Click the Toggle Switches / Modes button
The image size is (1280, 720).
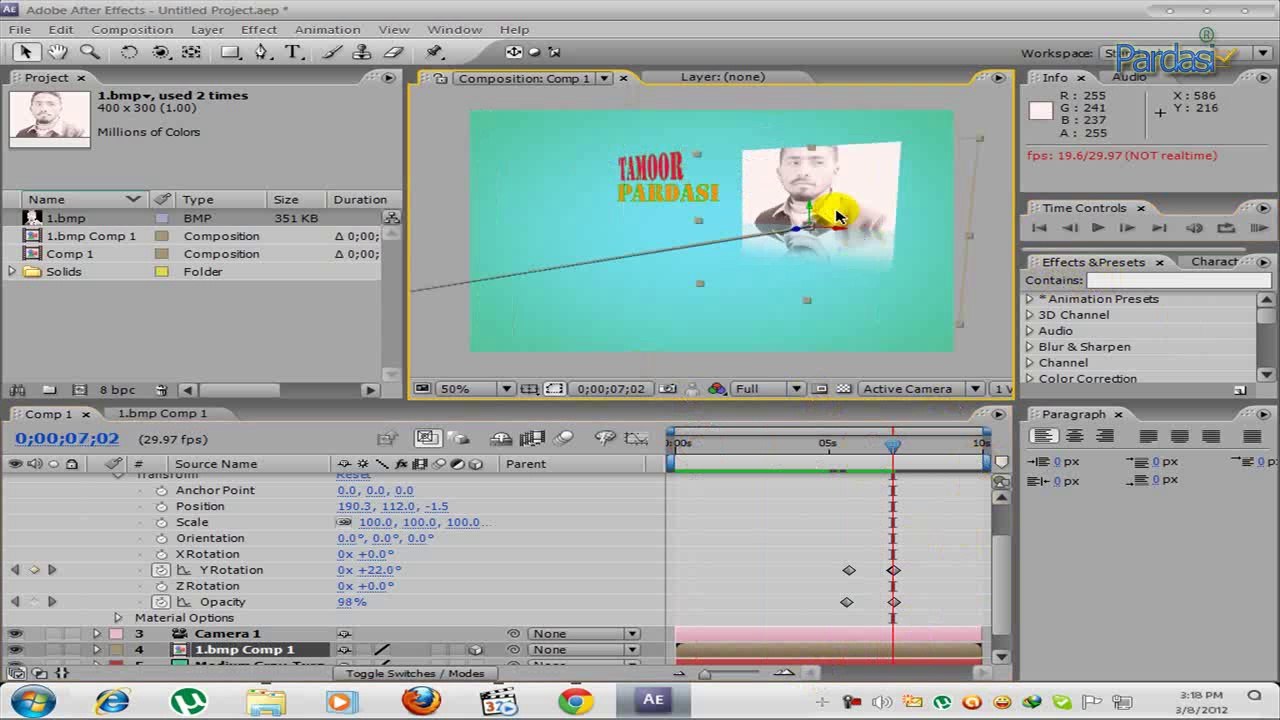415,673
